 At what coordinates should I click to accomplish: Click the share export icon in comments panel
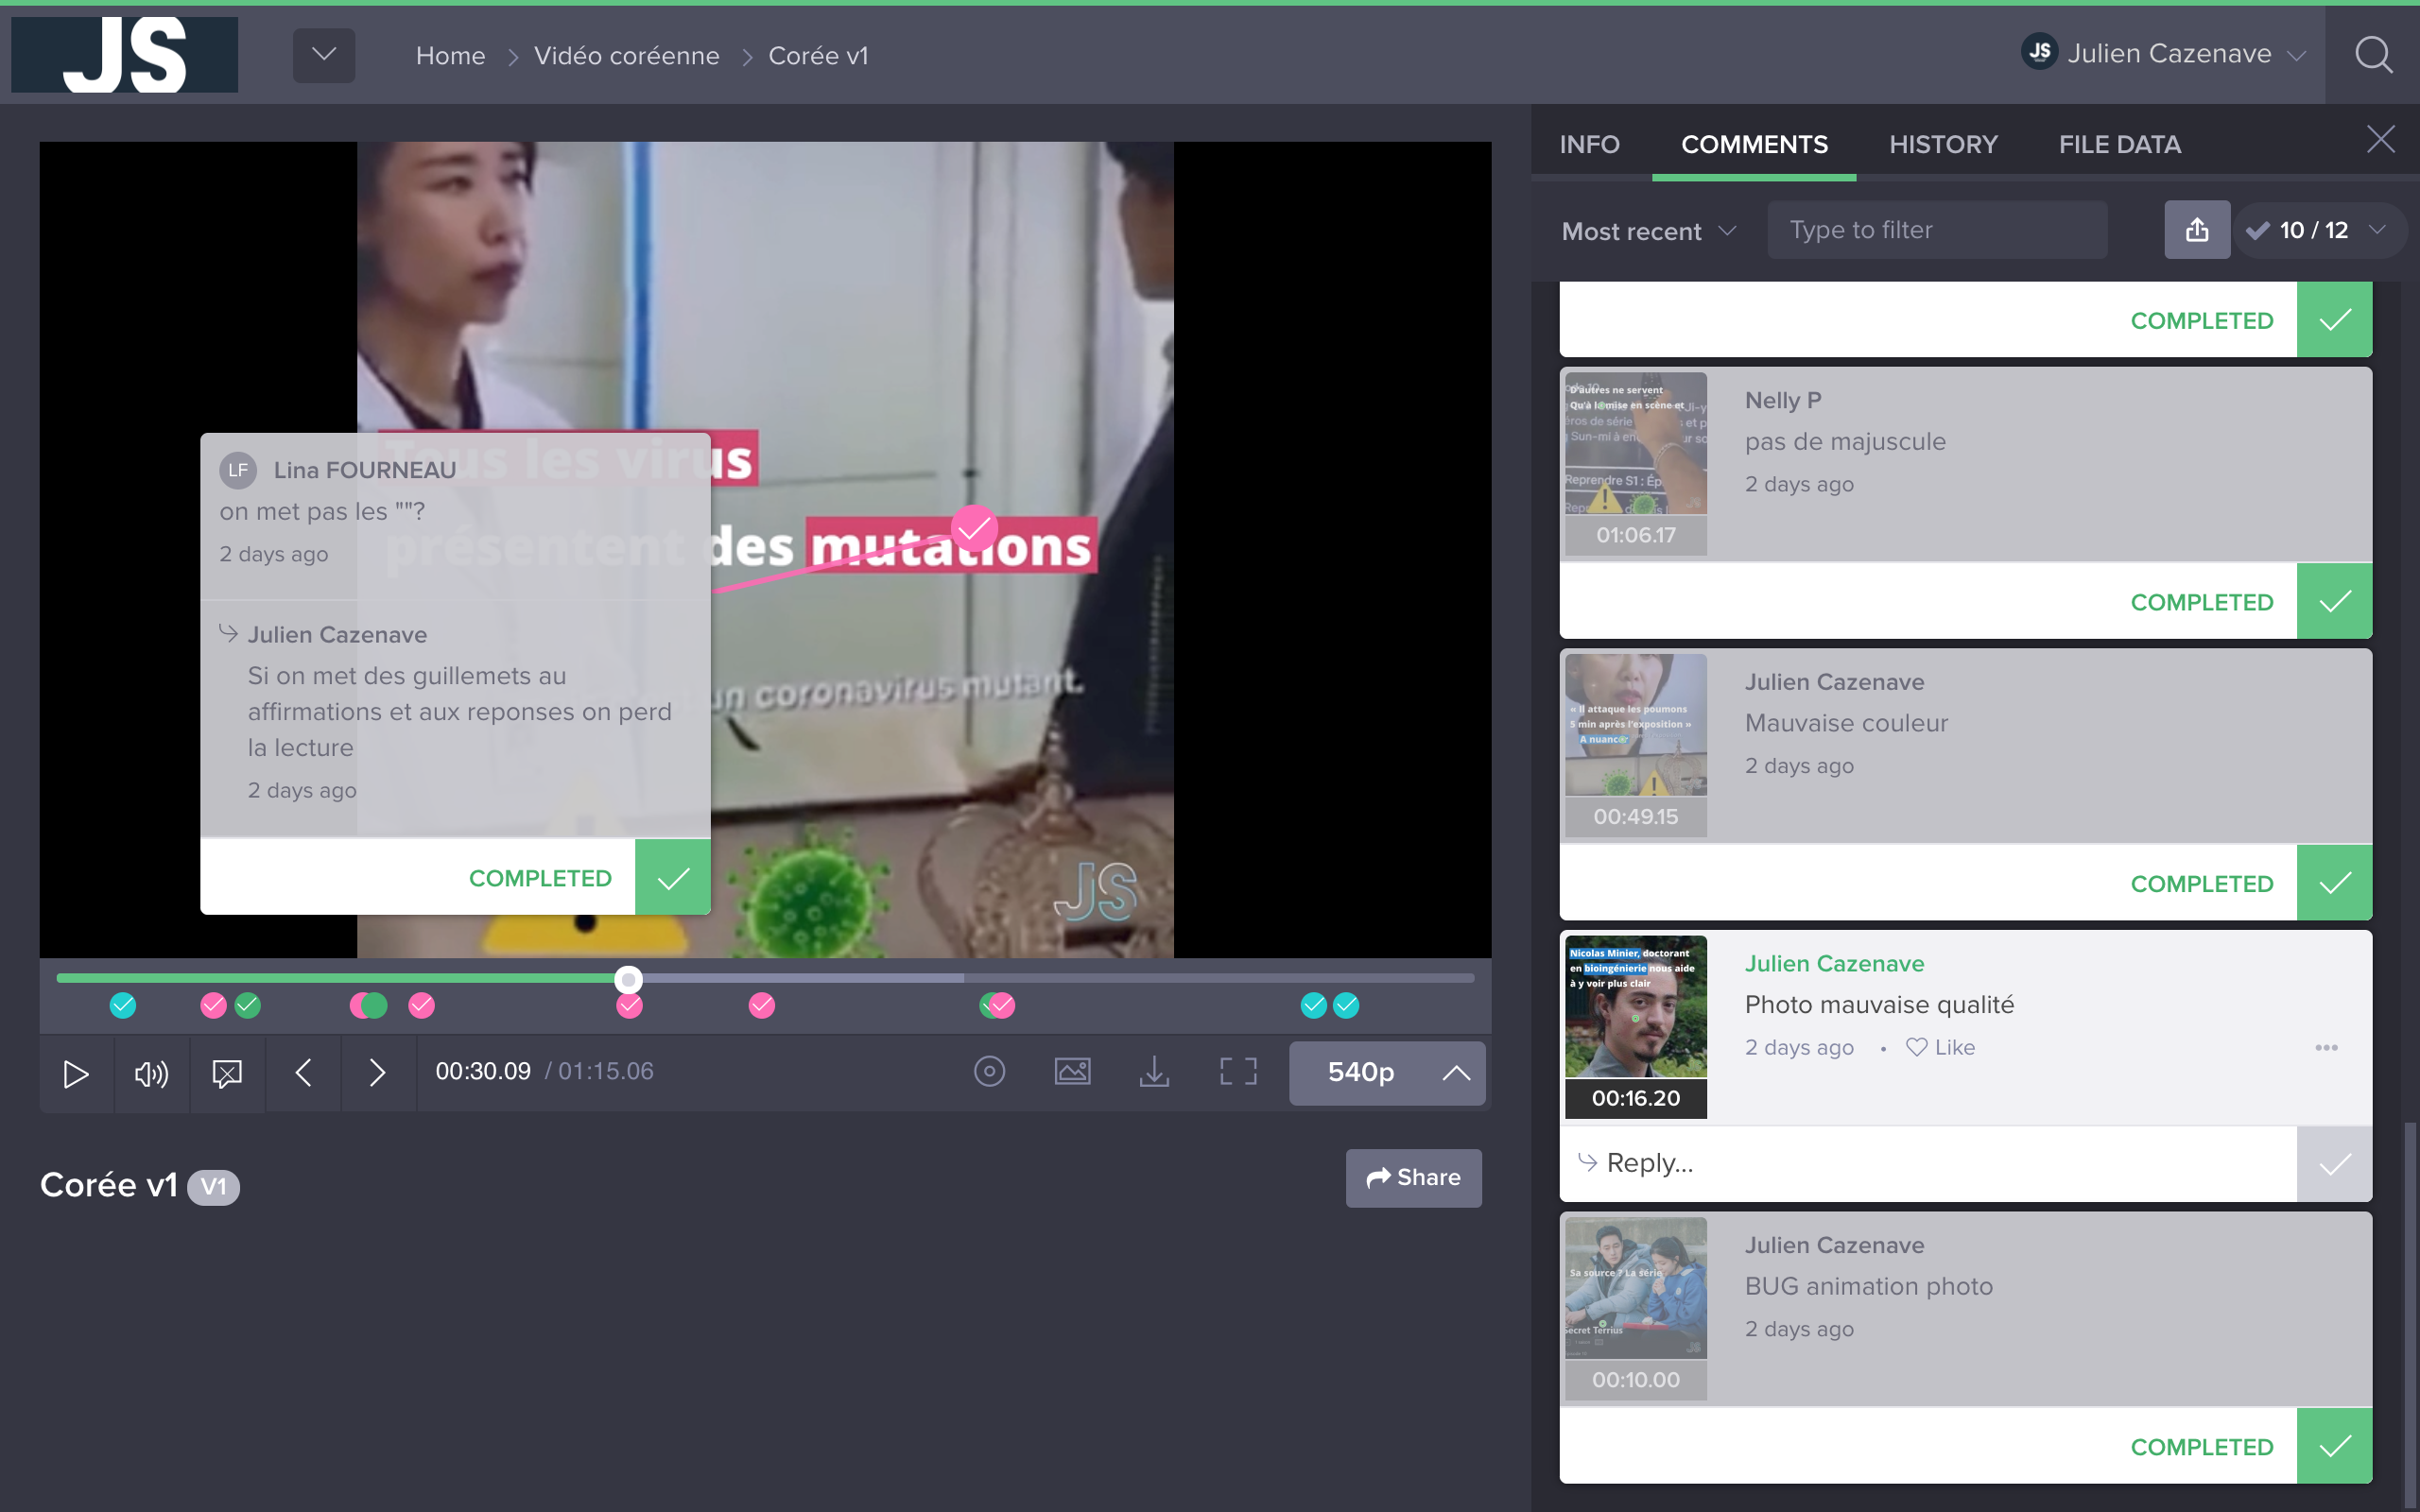click(2195, 228)
